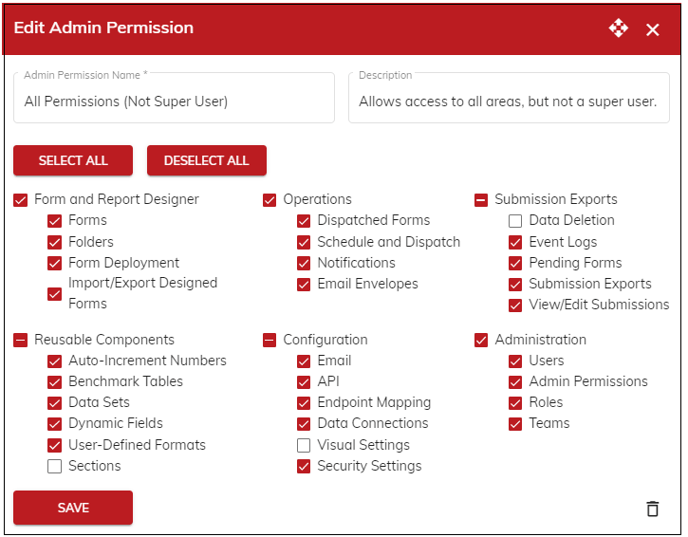The image size is (688, 537).
Task: Click the move dialog drag icon
Action: pyautogui.click(x=619, y=28)
